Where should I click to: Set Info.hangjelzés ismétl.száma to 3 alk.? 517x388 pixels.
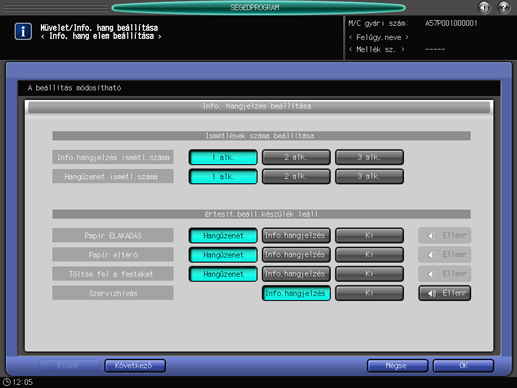click(x=369, y=157)
